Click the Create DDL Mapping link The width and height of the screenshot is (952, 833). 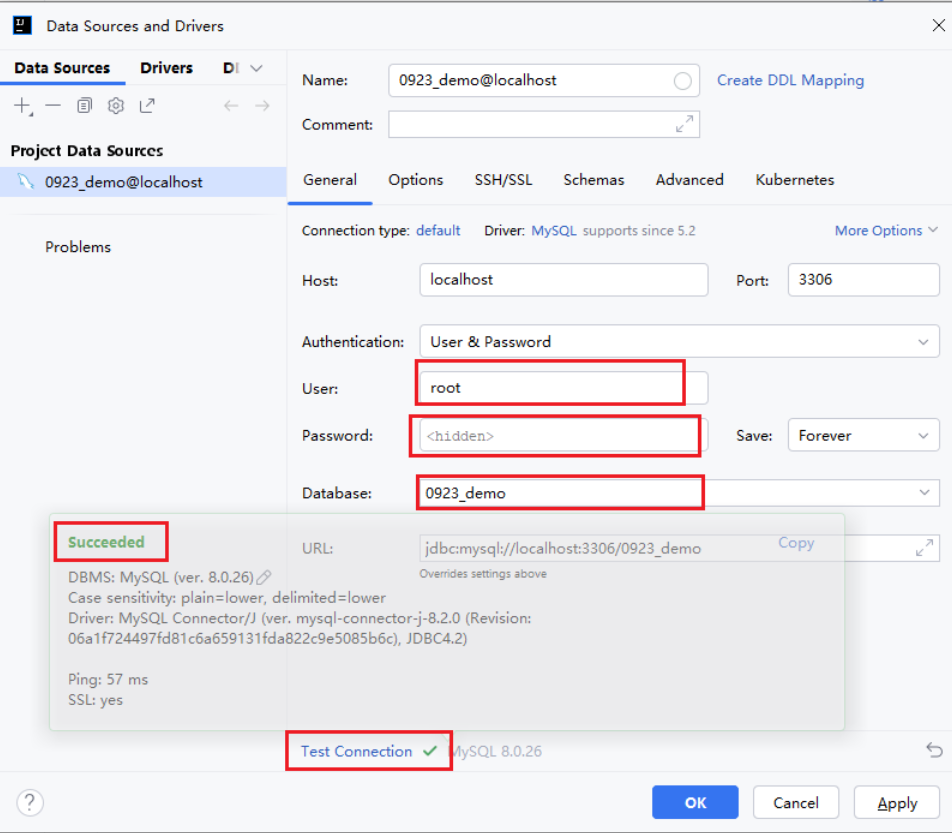[790, 81]
